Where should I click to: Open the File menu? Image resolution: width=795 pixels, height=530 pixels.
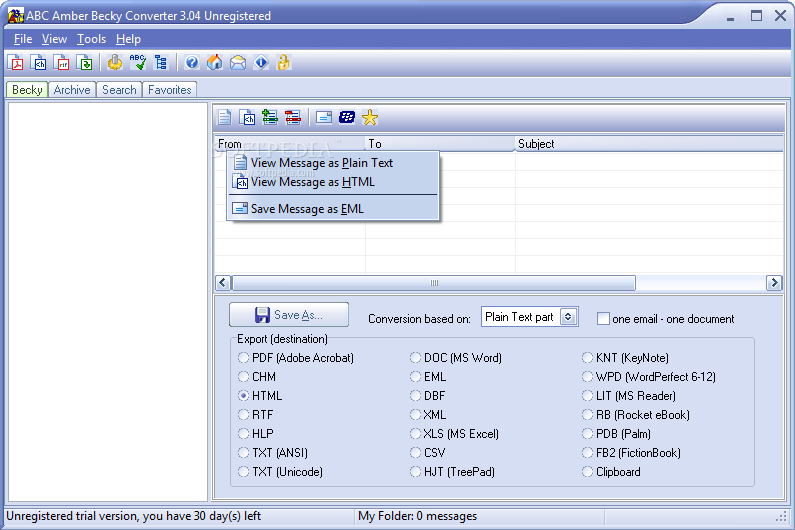[x=23, y=39]
